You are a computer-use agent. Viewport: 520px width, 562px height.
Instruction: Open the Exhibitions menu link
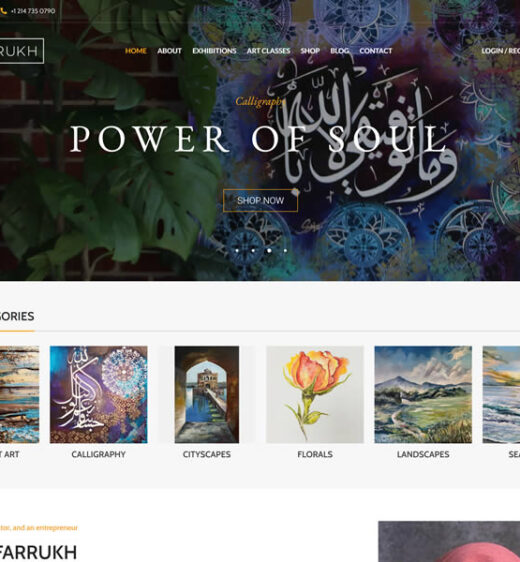(x=214, y=51)
